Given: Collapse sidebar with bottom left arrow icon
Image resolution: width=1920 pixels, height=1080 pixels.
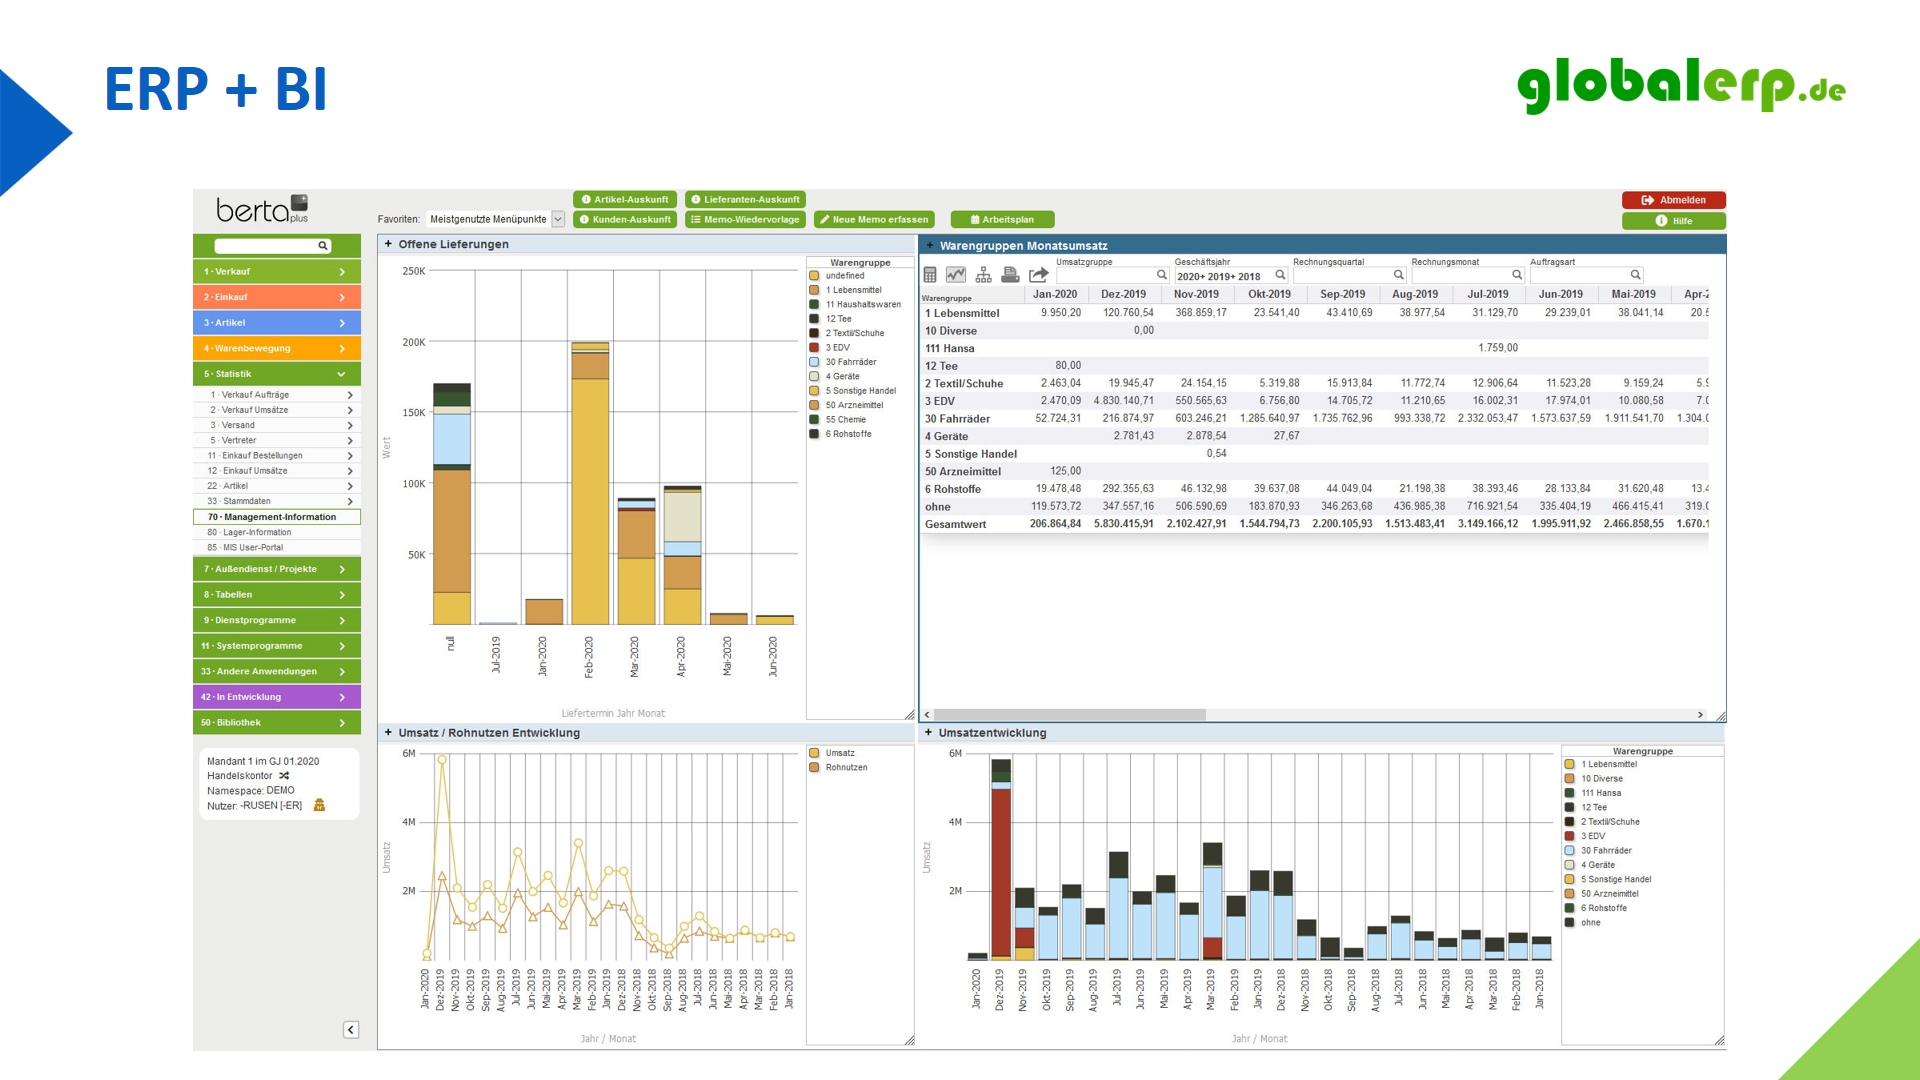Looking at the screenshot, I should pyautogui.click(x=351, y=1029).
